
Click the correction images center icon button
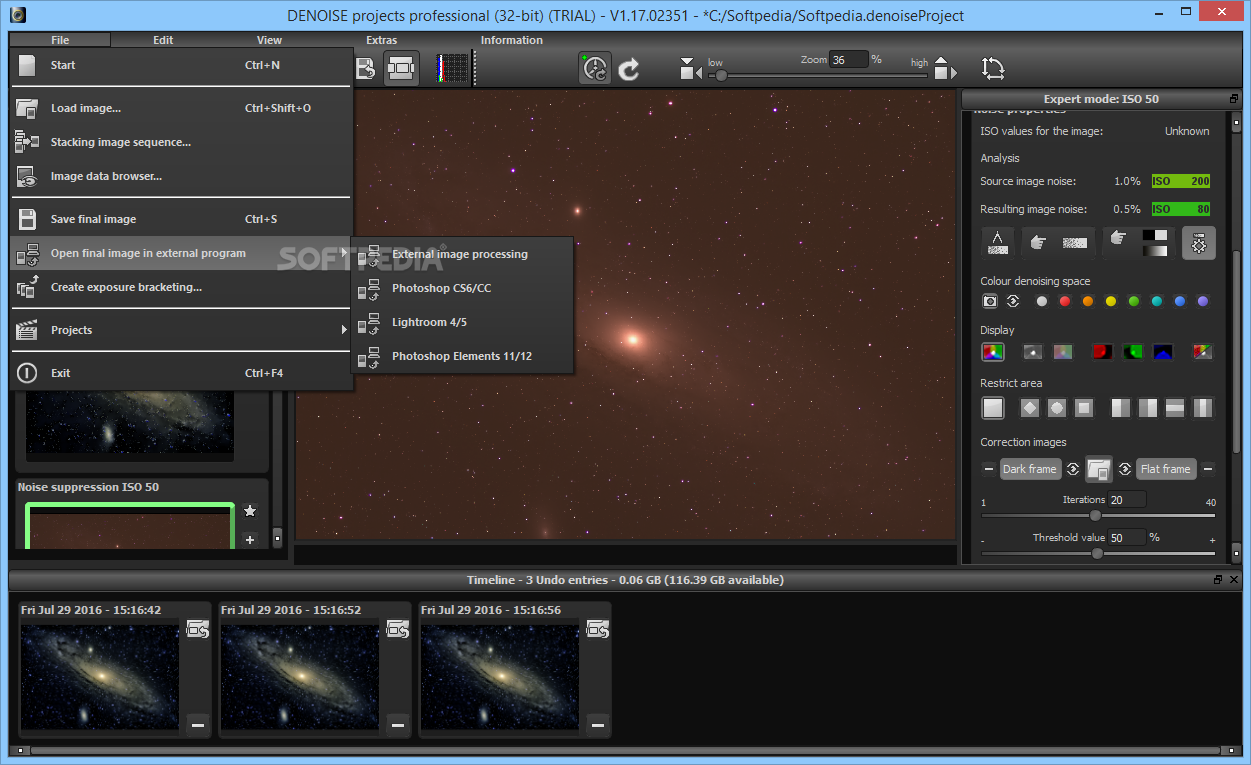tap(1099, 469)
